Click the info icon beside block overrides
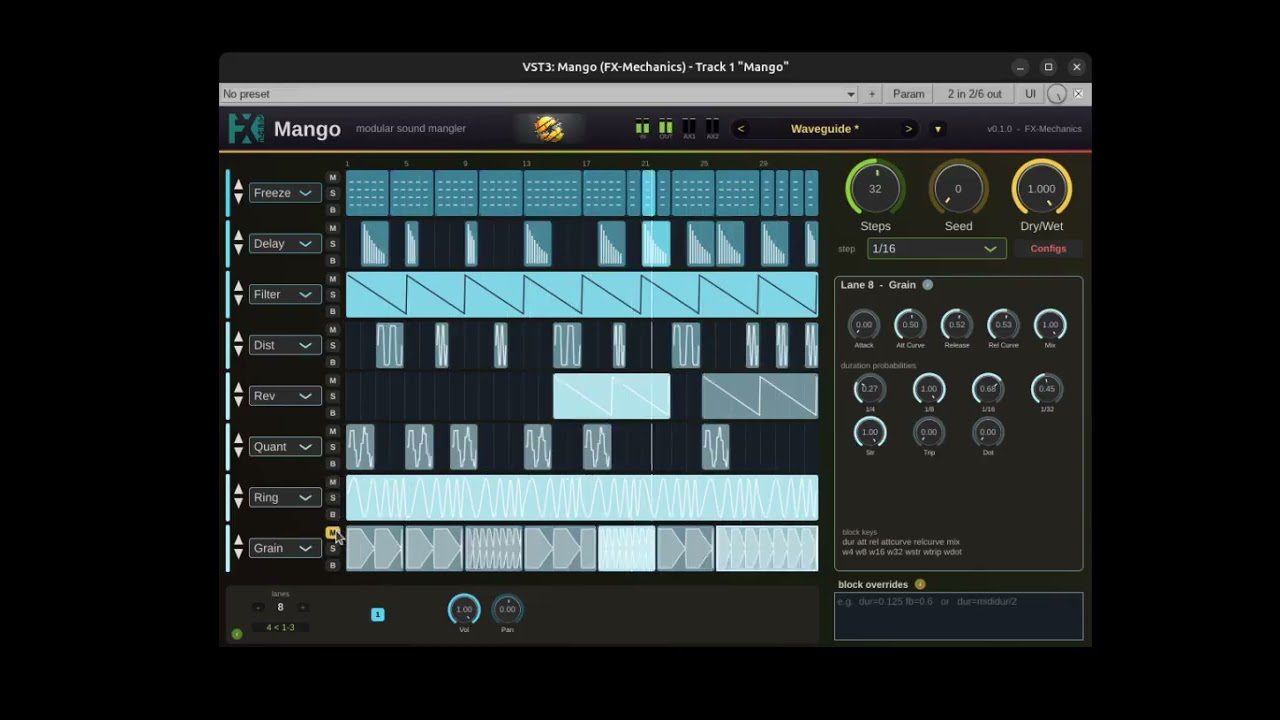 coord(920,584)
